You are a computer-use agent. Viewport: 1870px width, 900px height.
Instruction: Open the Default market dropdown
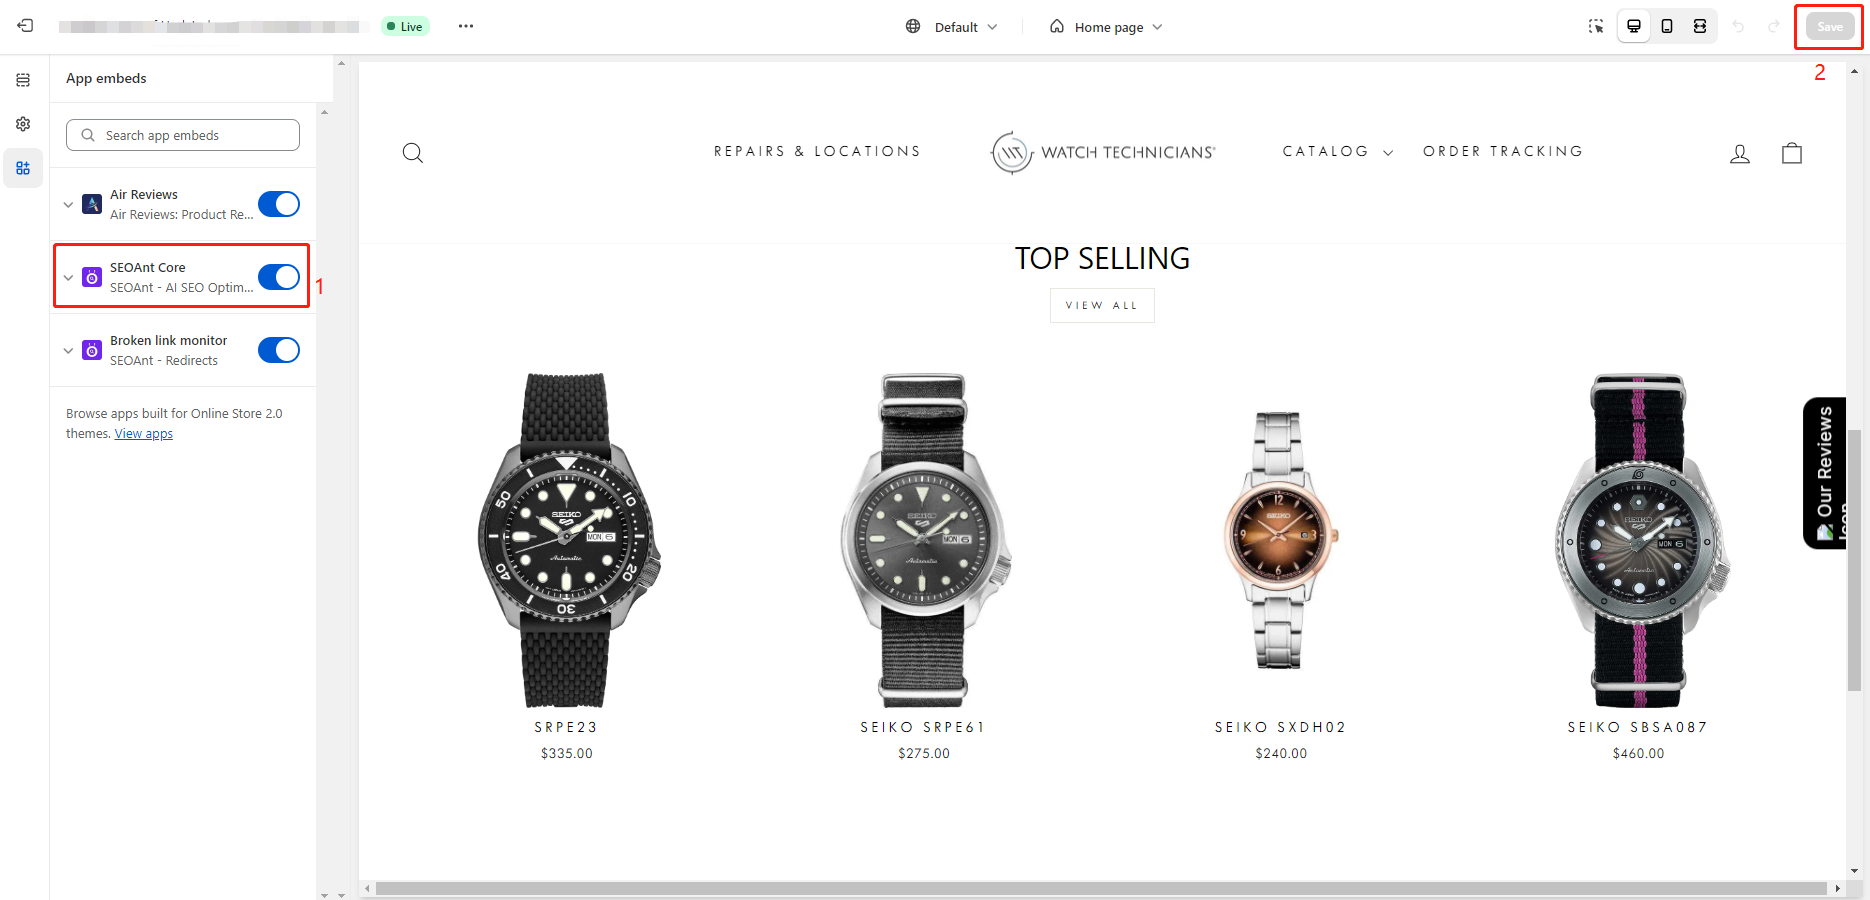point(952,27)
